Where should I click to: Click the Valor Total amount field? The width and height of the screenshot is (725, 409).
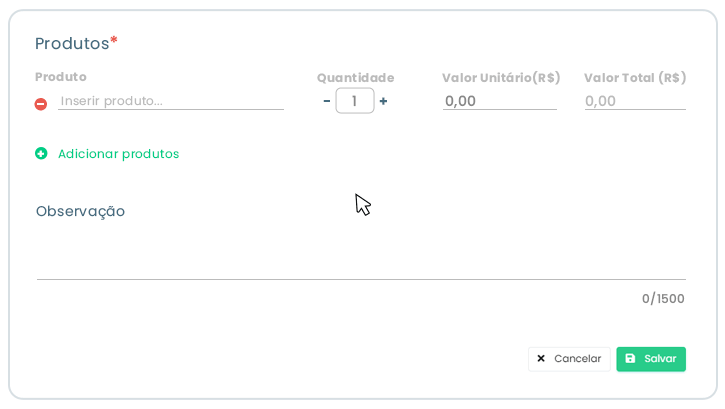[635, 101]
